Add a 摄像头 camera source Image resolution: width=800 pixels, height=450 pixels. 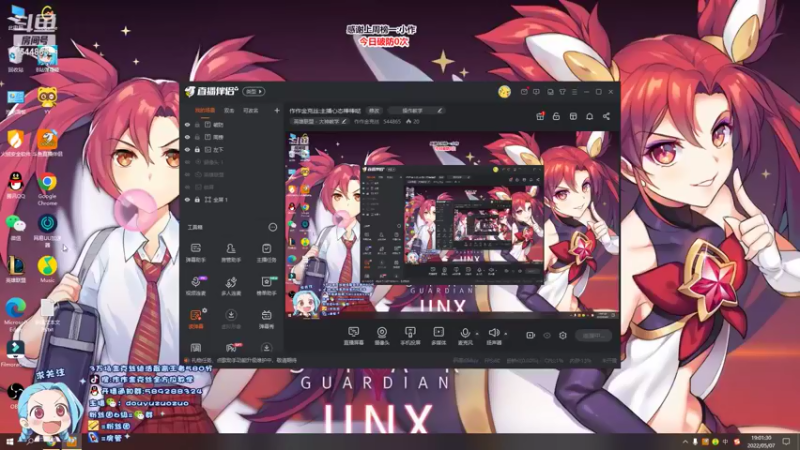coord(382,336)
